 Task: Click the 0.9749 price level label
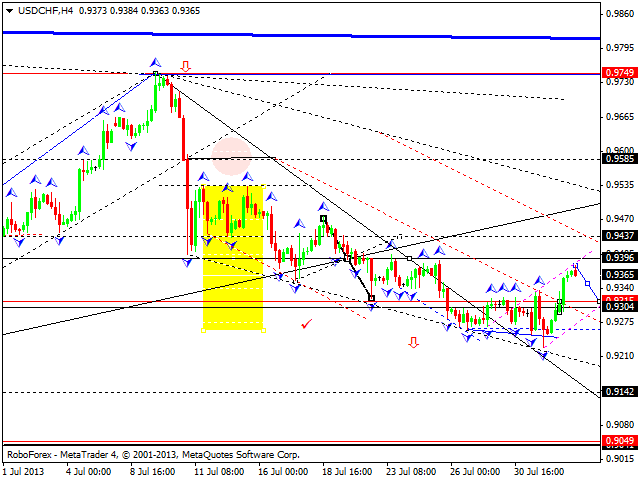(619, 73)
